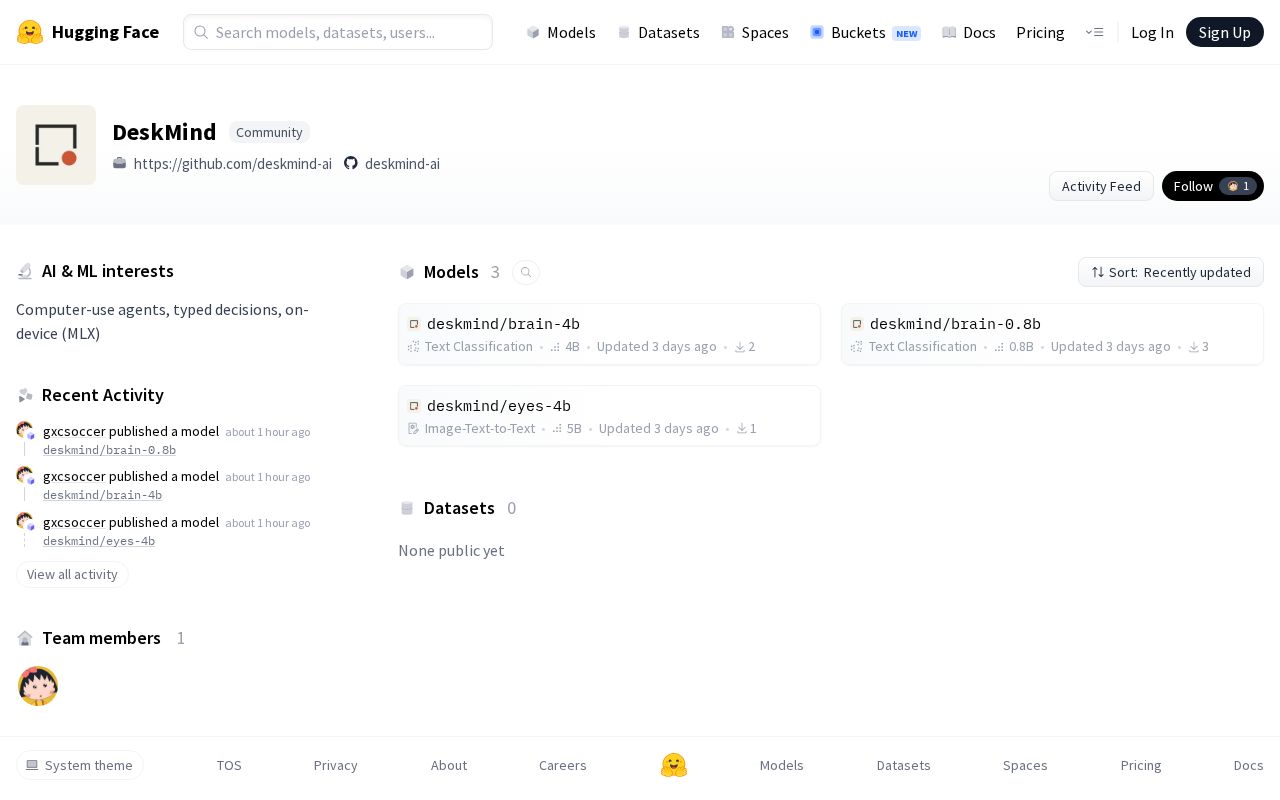Open the https://github.com/deskmind-ai website link
Viewport: 1280px width, 800px height.
(233, 163)
